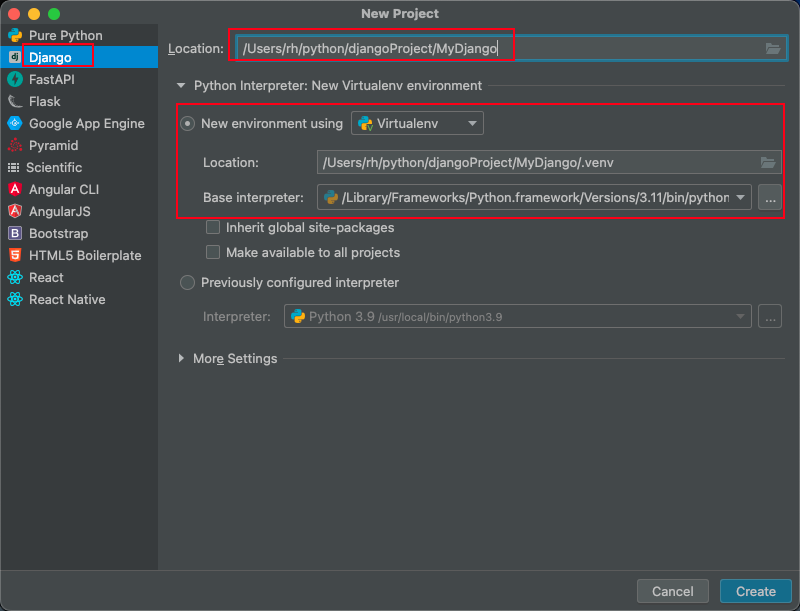Collapse the Python Interpreter section
This screenshot has height=611, width=800.
(x=181, y=86)
